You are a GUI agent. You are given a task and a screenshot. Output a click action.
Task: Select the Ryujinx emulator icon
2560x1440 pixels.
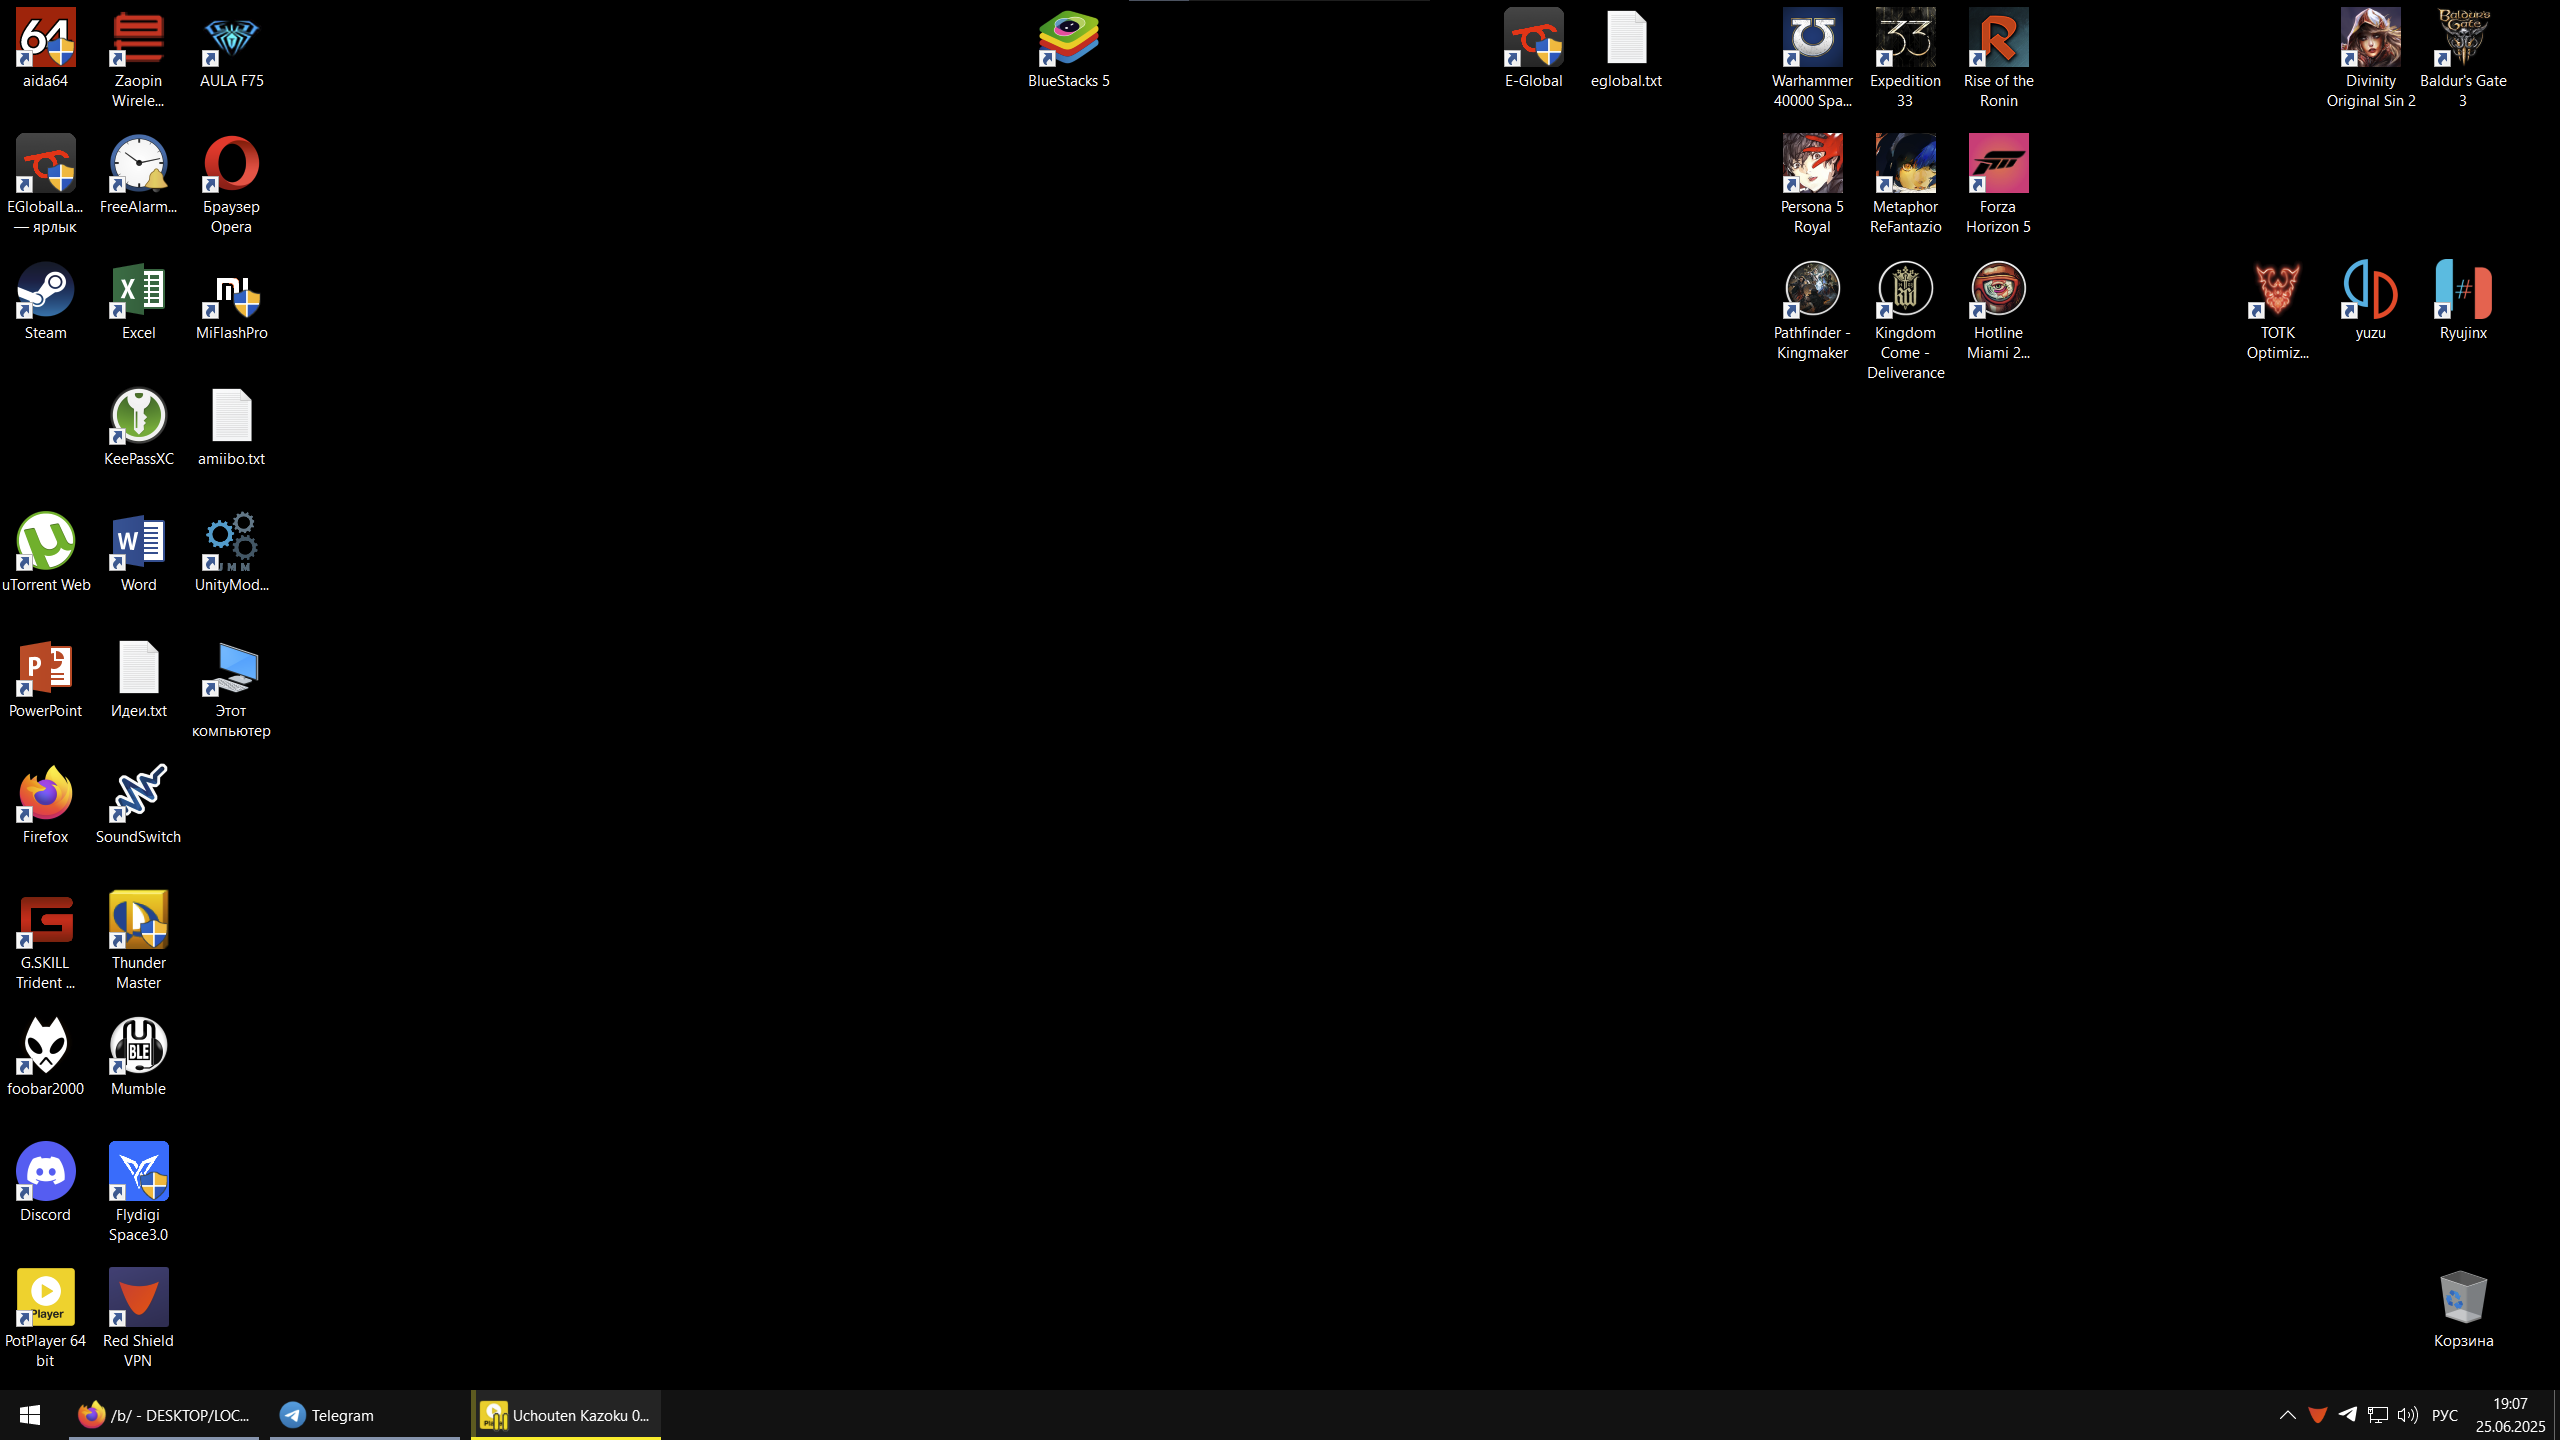[x=2462, y=291]
